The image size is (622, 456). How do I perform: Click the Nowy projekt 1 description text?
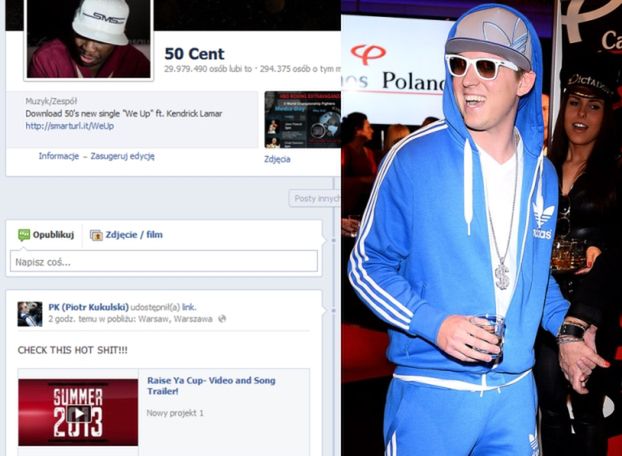coord(175,413)
